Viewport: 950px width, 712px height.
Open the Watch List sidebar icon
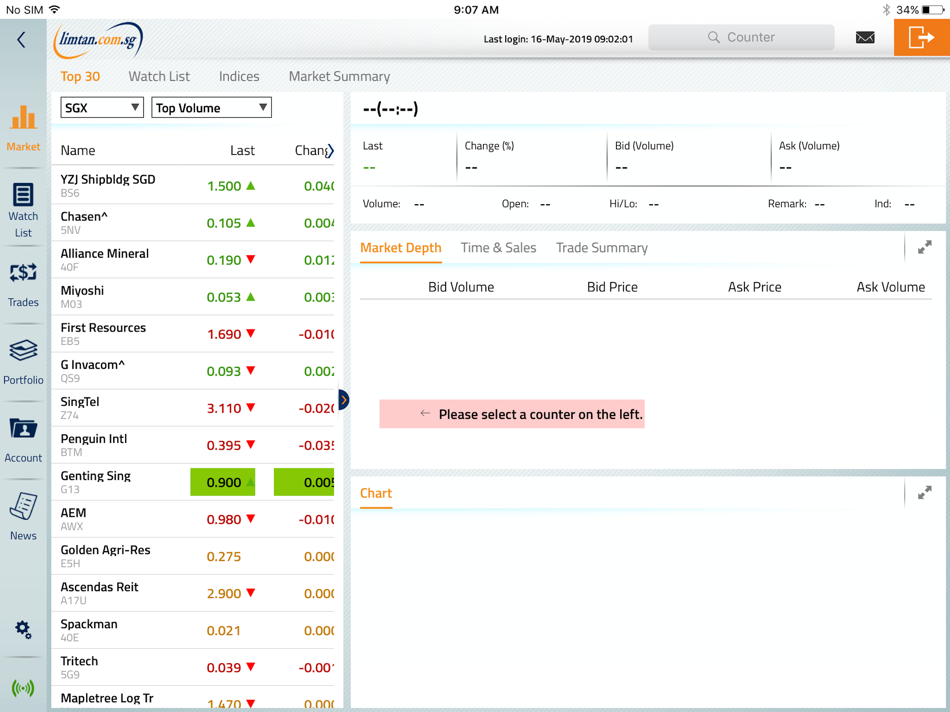pos(23,210)
